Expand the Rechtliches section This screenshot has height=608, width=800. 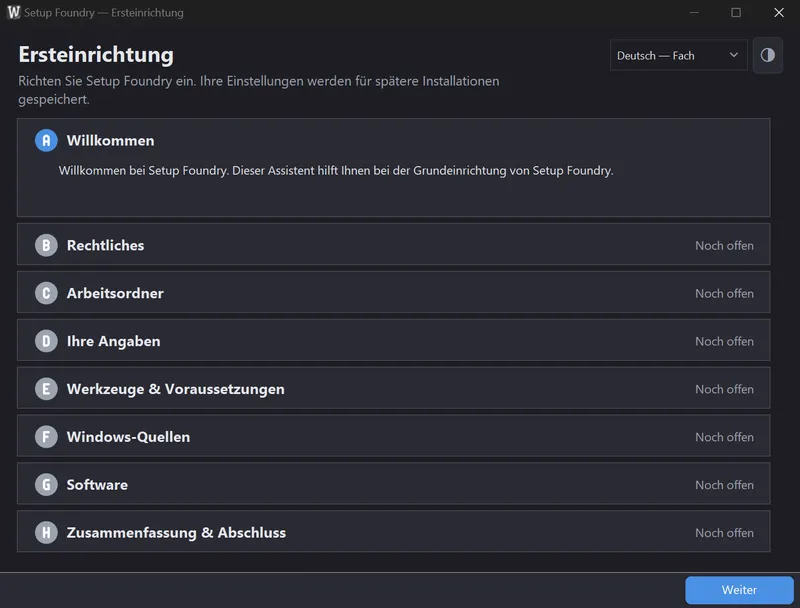click(393, 244)
